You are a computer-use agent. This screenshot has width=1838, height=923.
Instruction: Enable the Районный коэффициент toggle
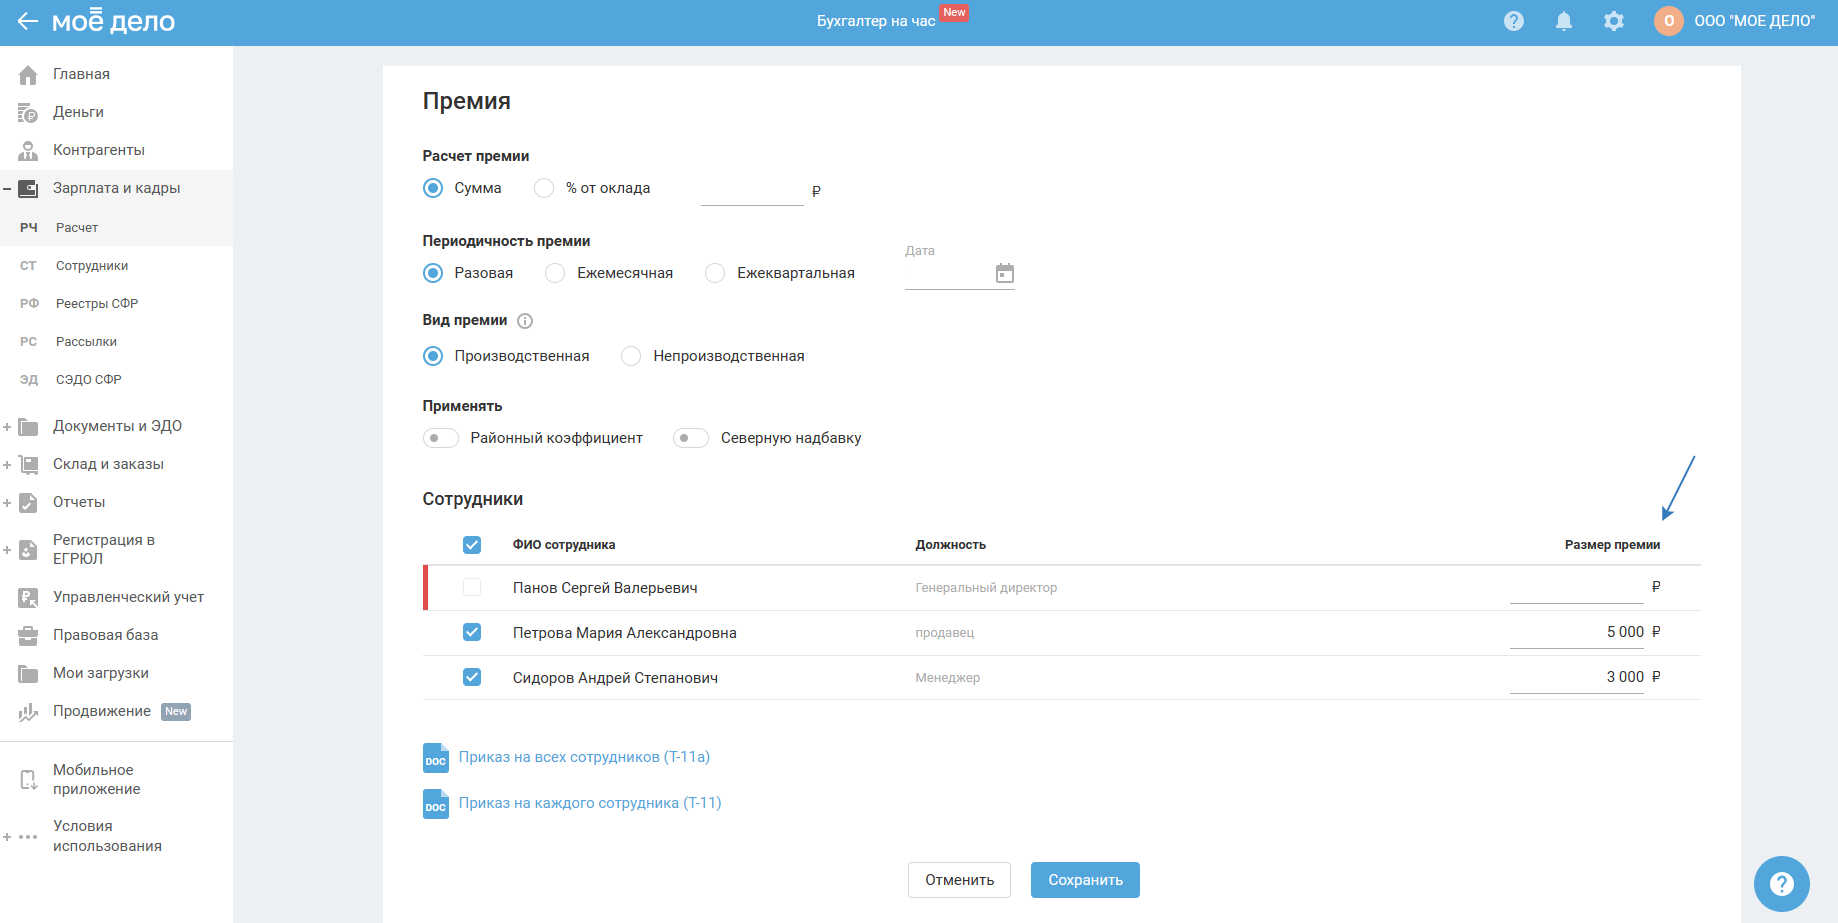(x=441, y=438)
